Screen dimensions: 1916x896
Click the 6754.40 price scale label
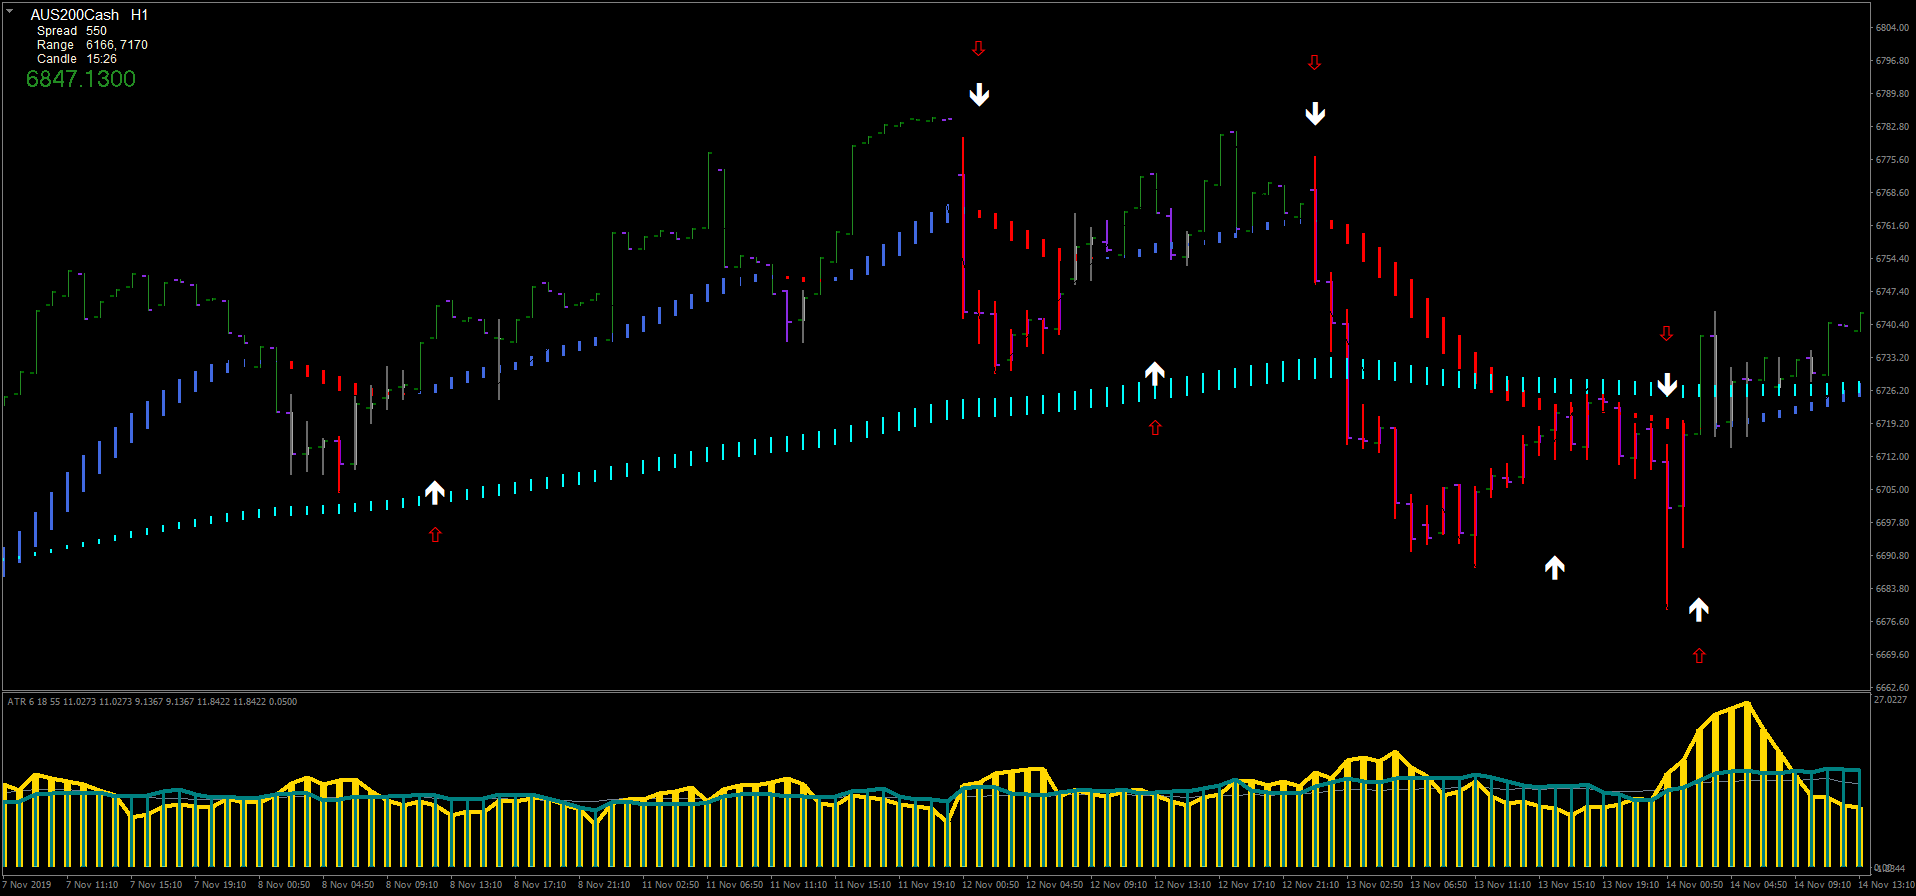1893,259
